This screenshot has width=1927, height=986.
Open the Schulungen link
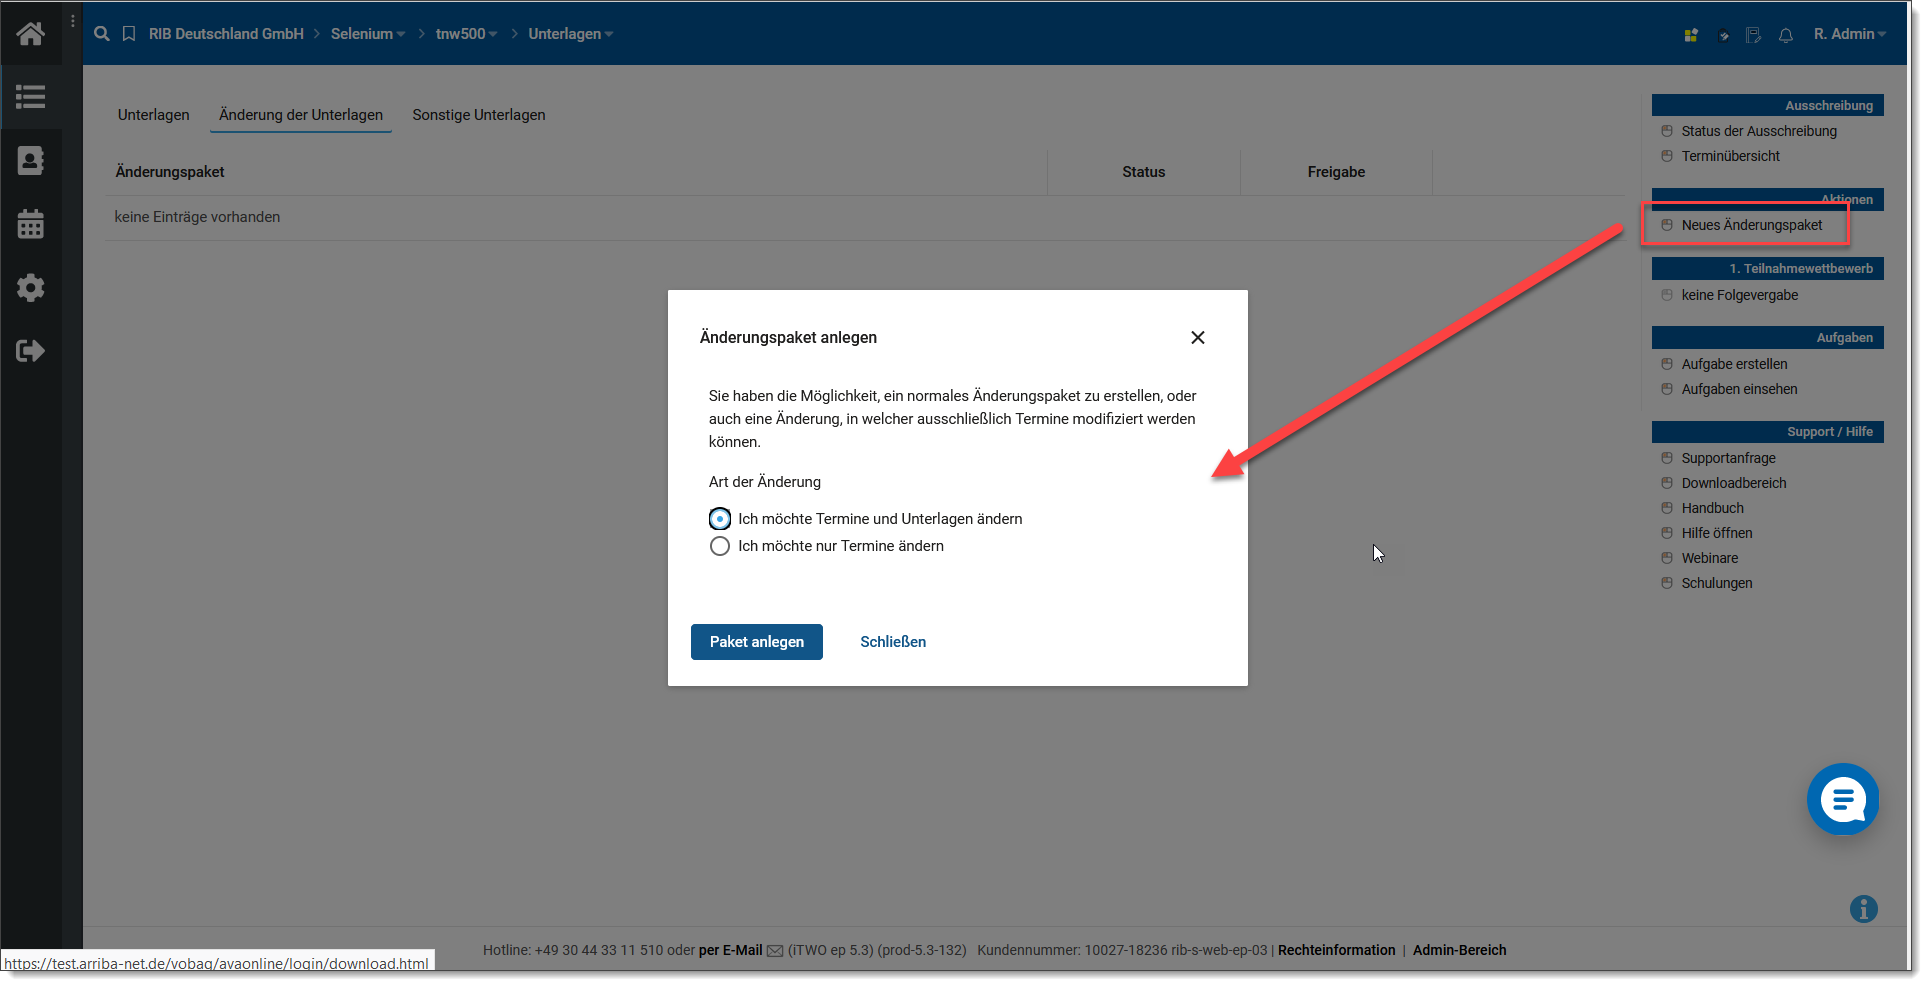1717,583
